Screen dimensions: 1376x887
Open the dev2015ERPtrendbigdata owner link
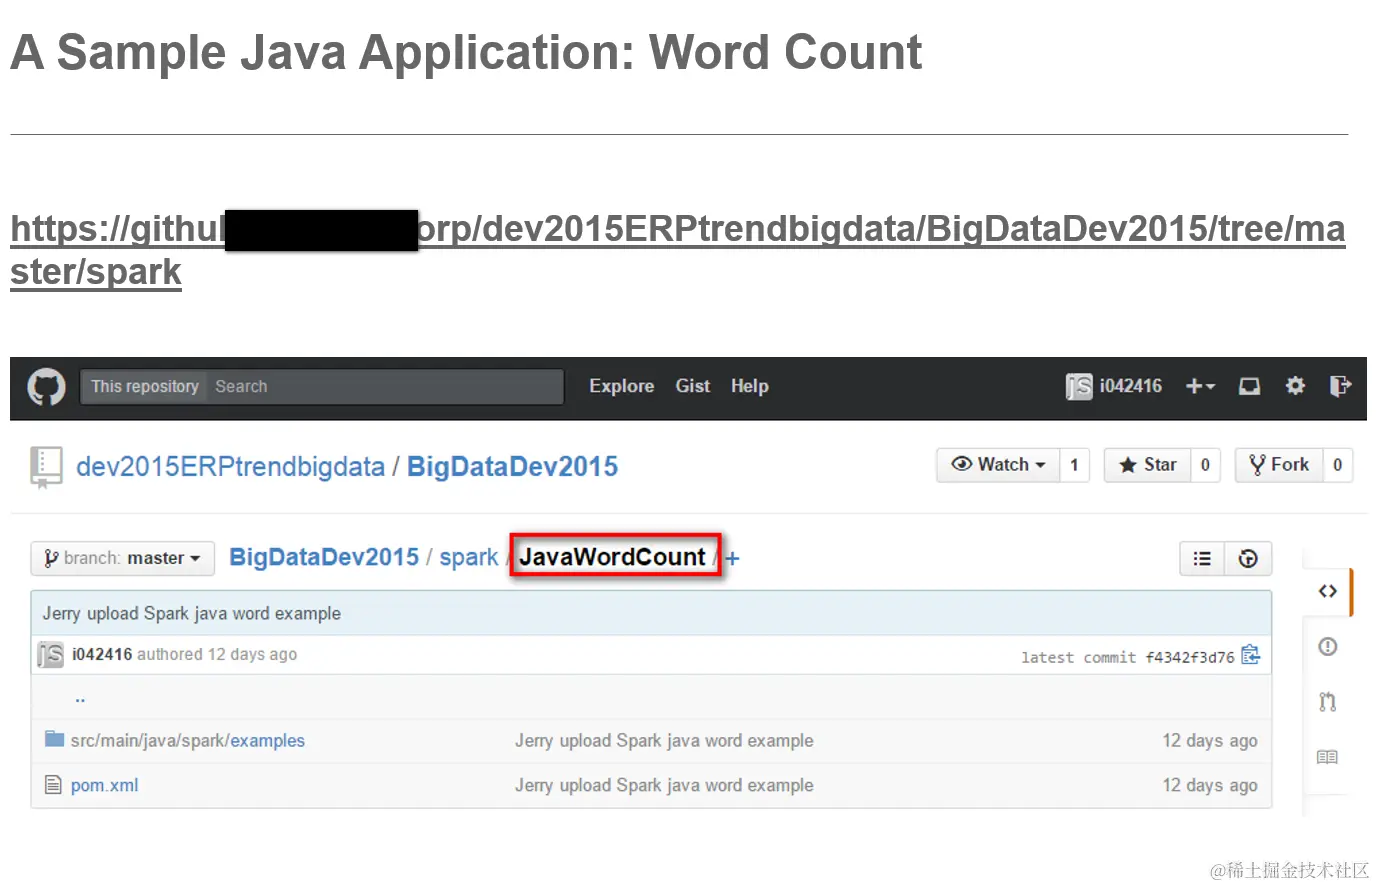pyautogui.click(x=230, y=467)
